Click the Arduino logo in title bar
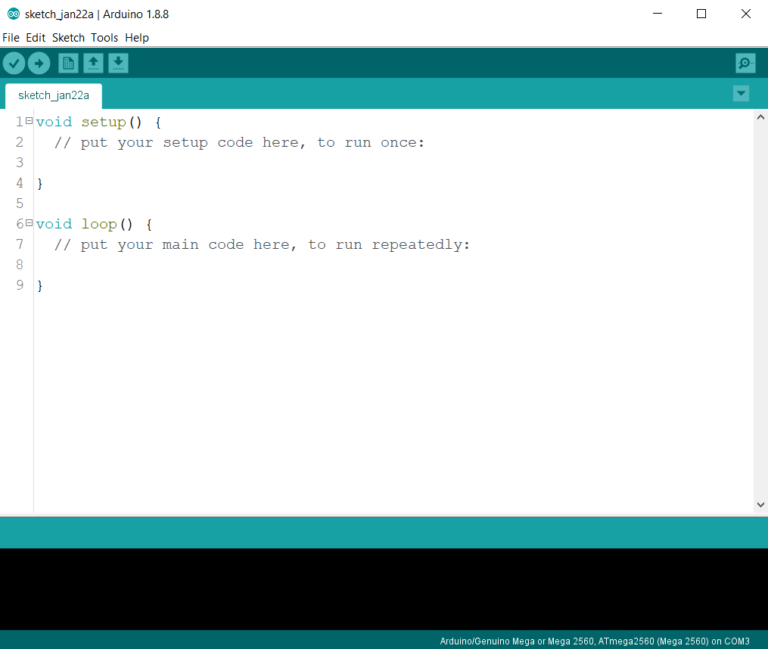This screenshot has height=649, width=768. coord(13,14)
